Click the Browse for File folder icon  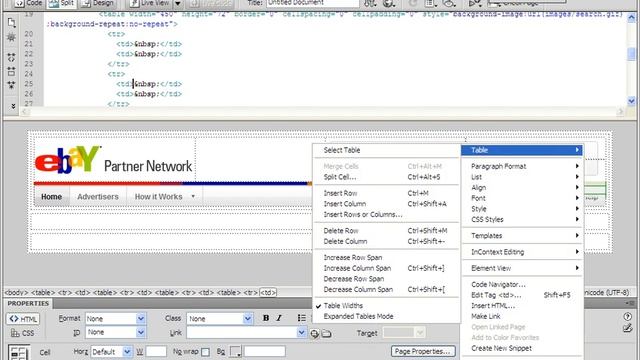tap(326, 333)
